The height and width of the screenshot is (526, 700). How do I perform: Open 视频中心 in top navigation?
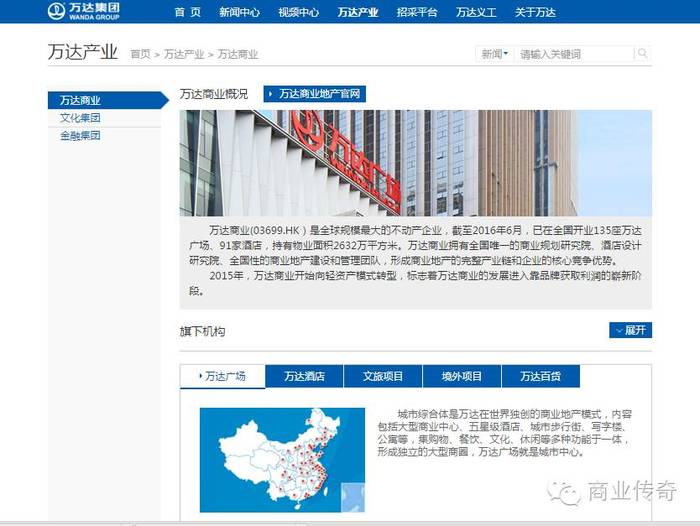click(298, 12)
